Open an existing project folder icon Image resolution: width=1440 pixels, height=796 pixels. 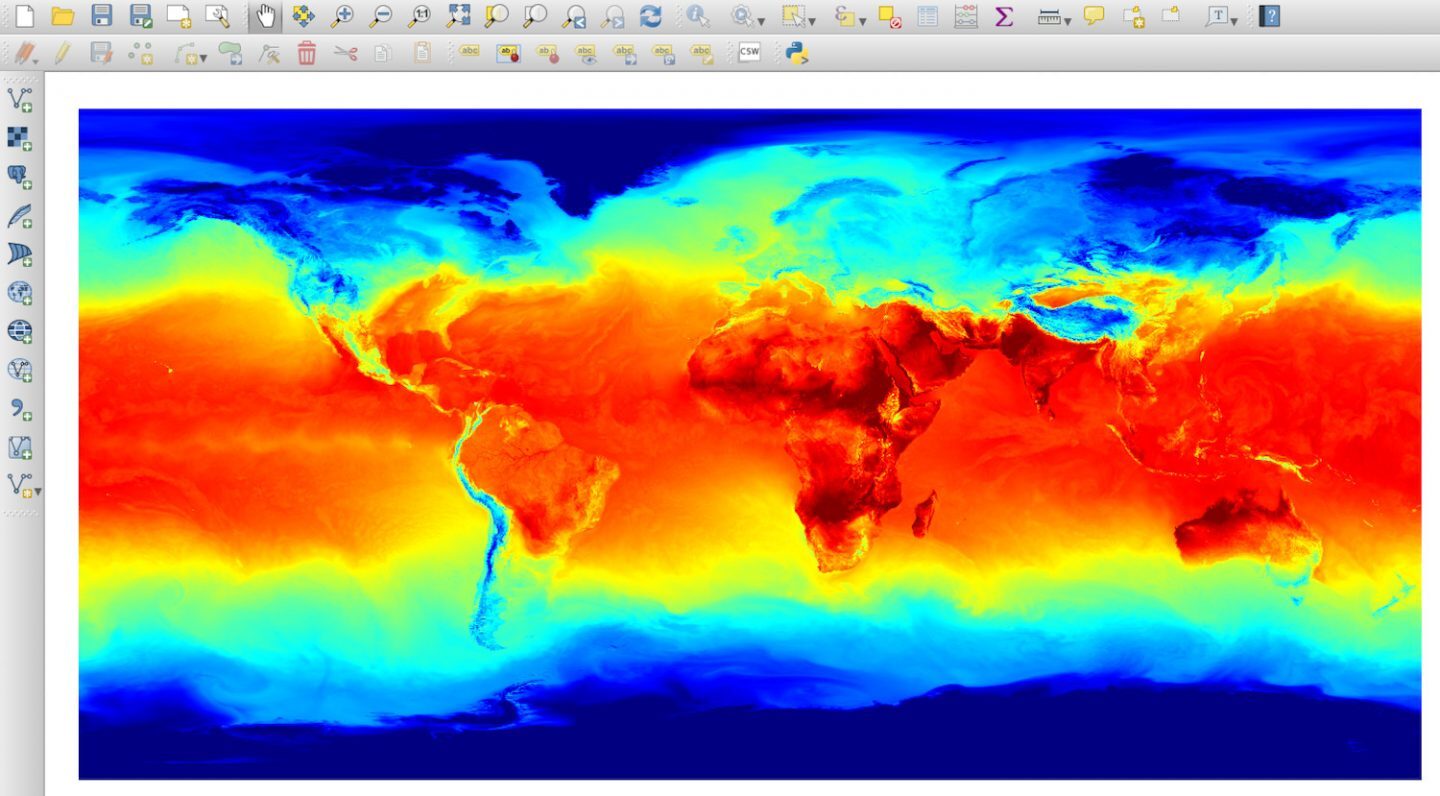(63, 16)
